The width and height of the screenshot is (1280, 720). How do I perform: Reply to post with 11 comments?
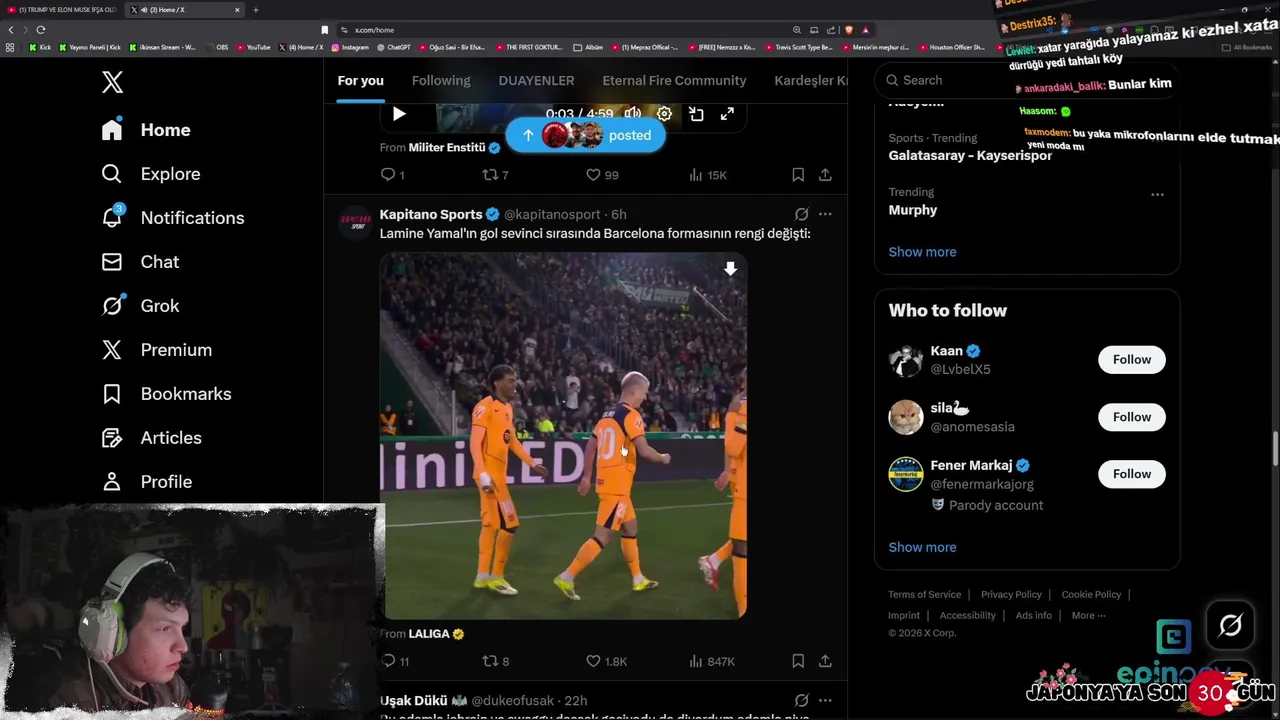tap(395, 661)
